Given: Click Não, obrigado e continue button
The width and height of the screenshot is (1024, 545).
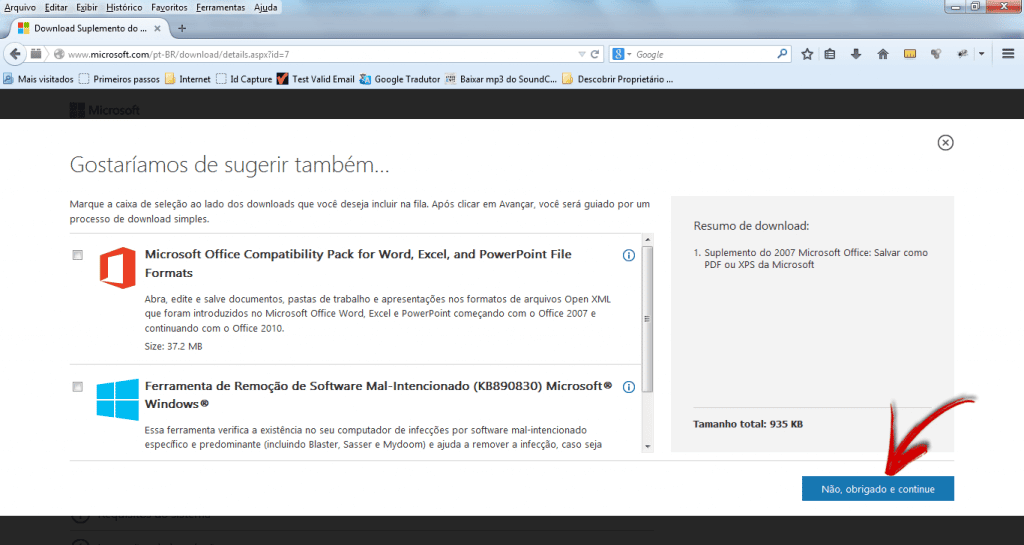Looking at the screenshot, I should (878, 489).
